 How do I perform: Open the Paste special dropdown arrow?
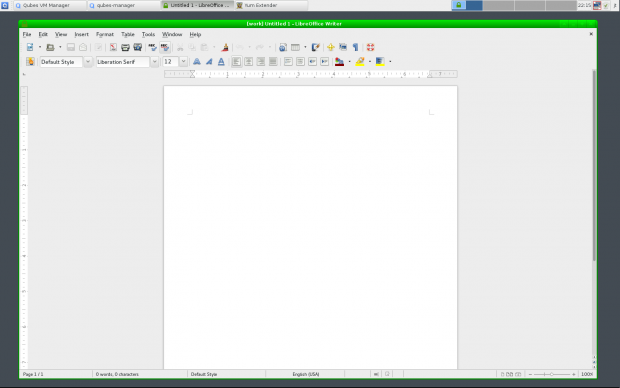click(x=214, y=47)
